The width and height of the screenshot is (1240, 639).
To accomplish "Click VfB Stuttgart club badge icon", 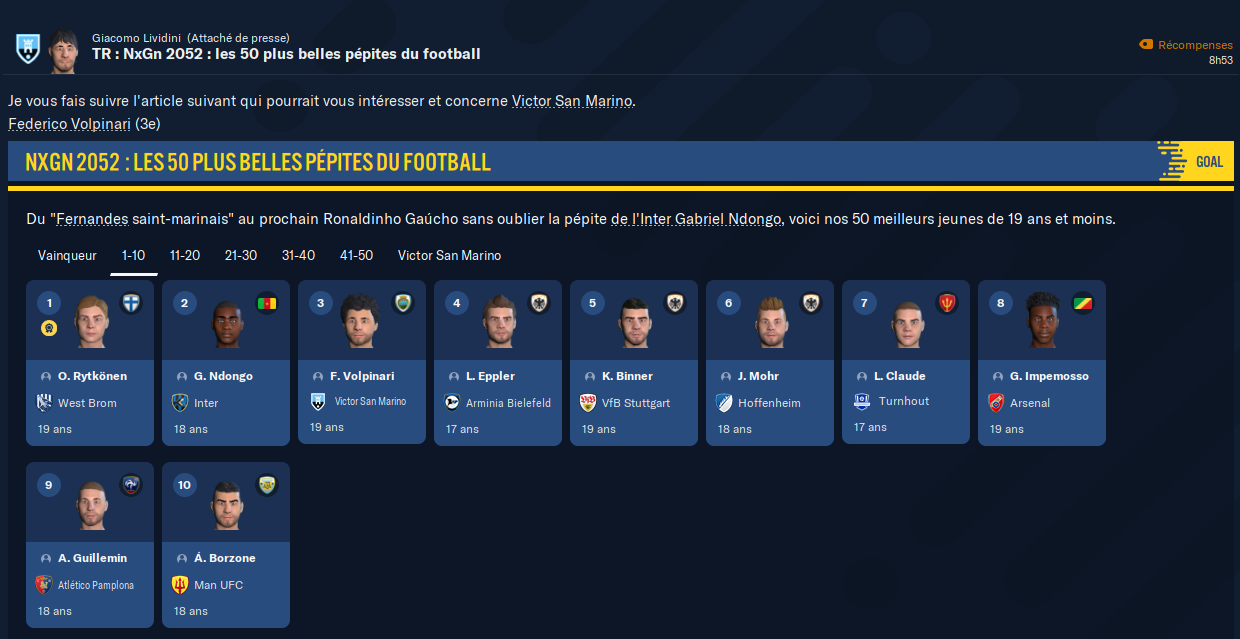I will tap(588, 403).
